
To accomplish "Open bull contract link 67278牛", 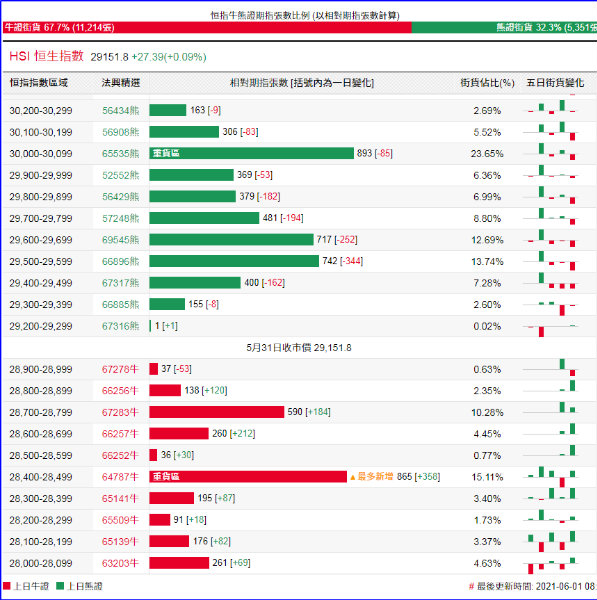I will point(120,369).
